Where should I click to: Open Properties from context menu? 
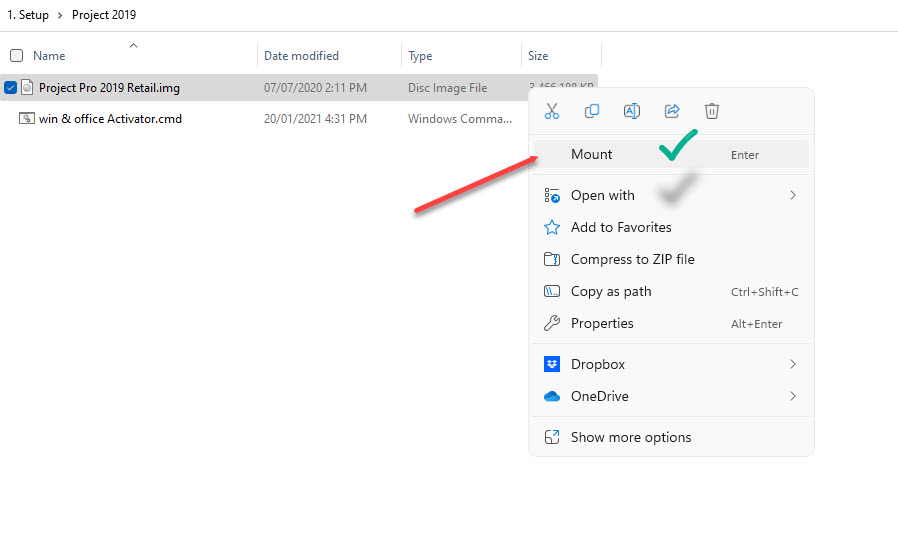[671, 324]
